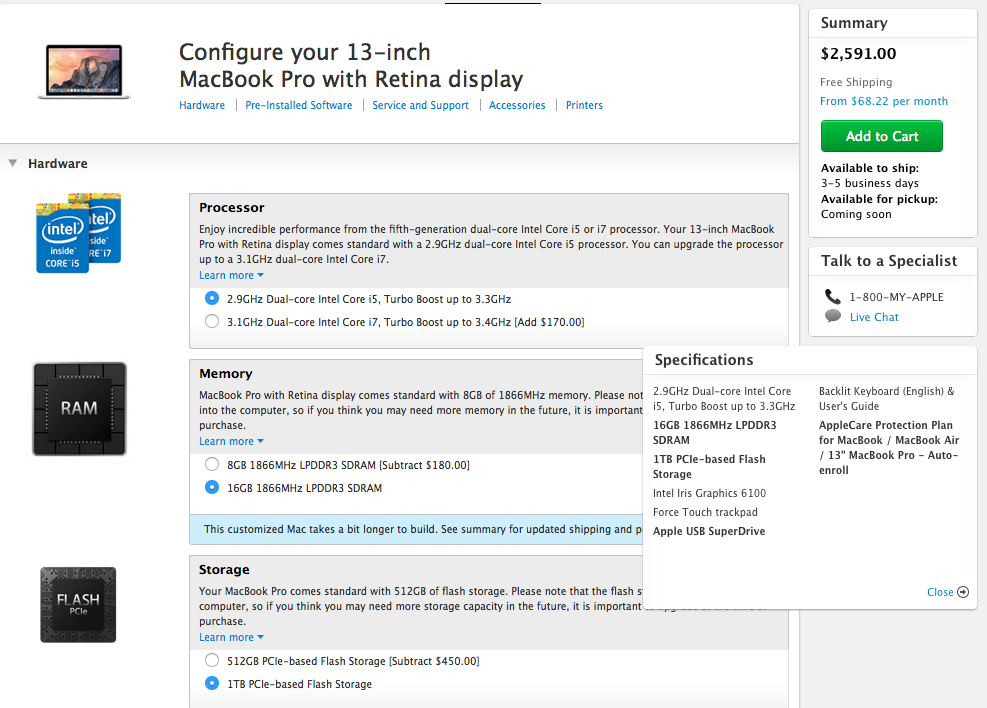Image resolution: width=987 pixels, height=708 pixels.
Task: Select 2.9GHz Dual-core Intel Core i5 option
Action: 212,298
